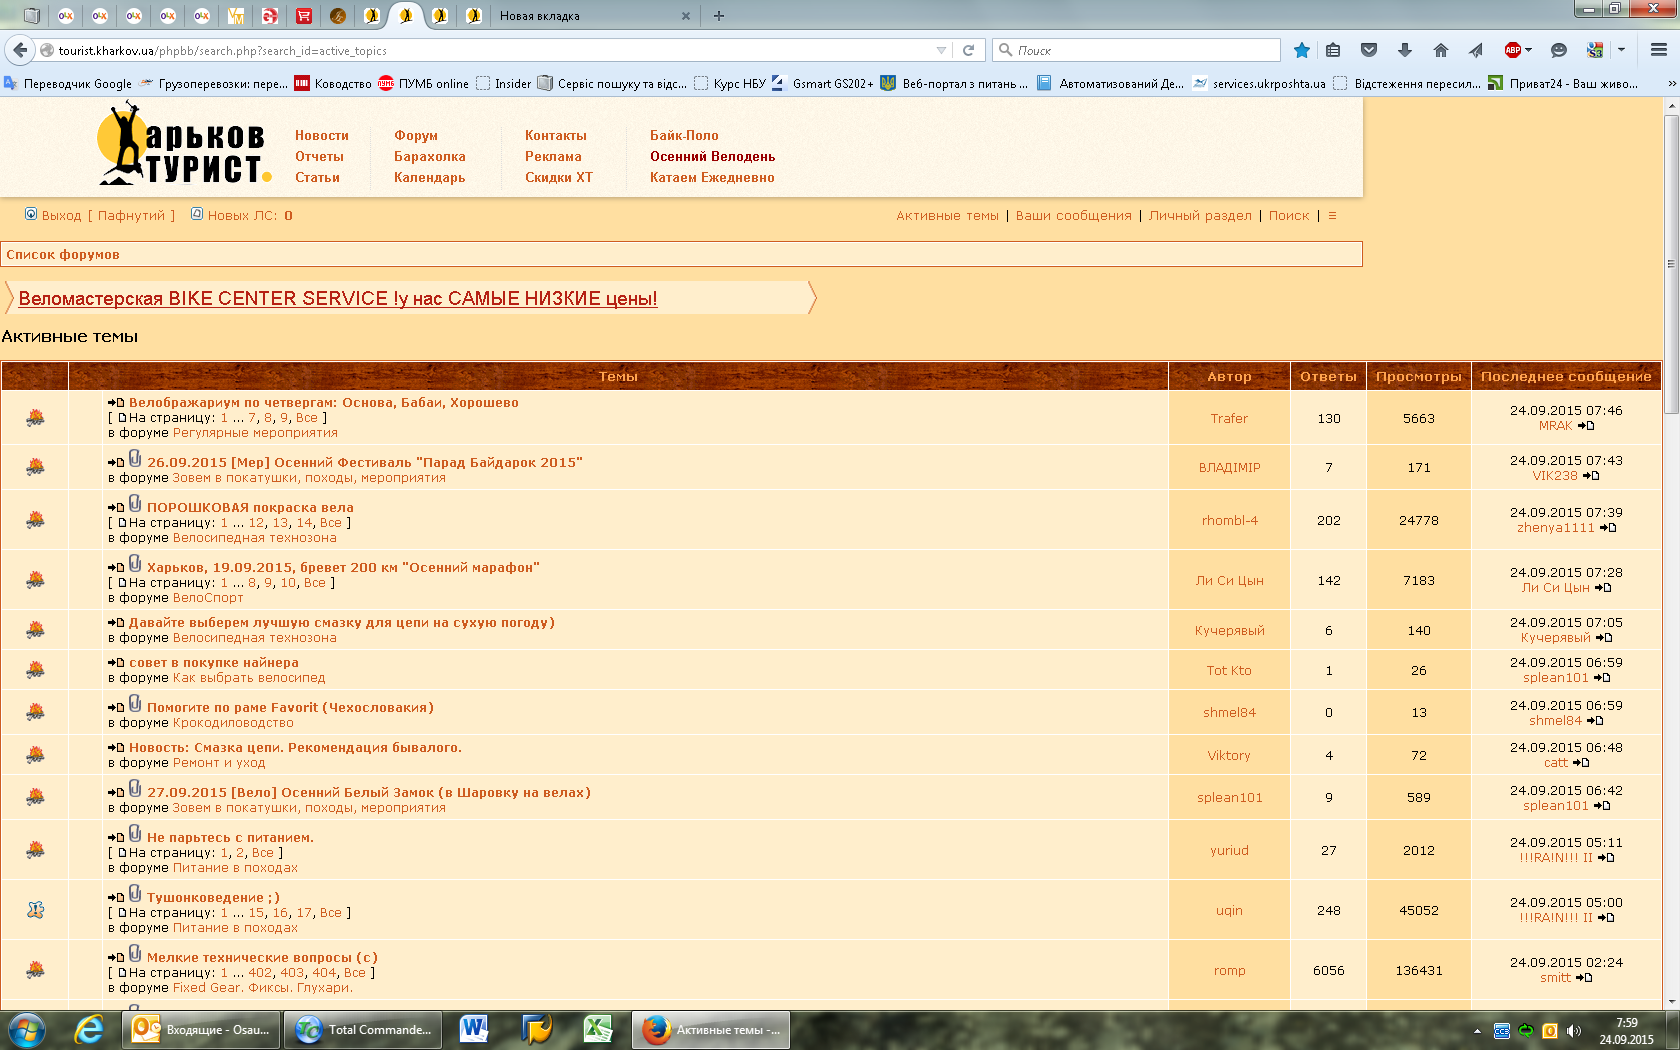Open the Adblock Plus dropdown arrow

tap(1528, 50)
